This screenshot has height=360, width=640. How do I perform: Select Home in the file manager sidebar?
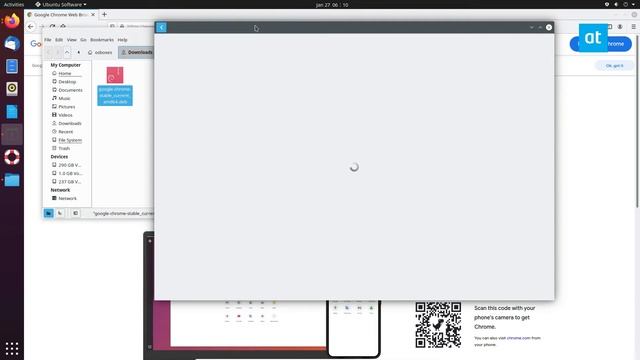point(64,73)
